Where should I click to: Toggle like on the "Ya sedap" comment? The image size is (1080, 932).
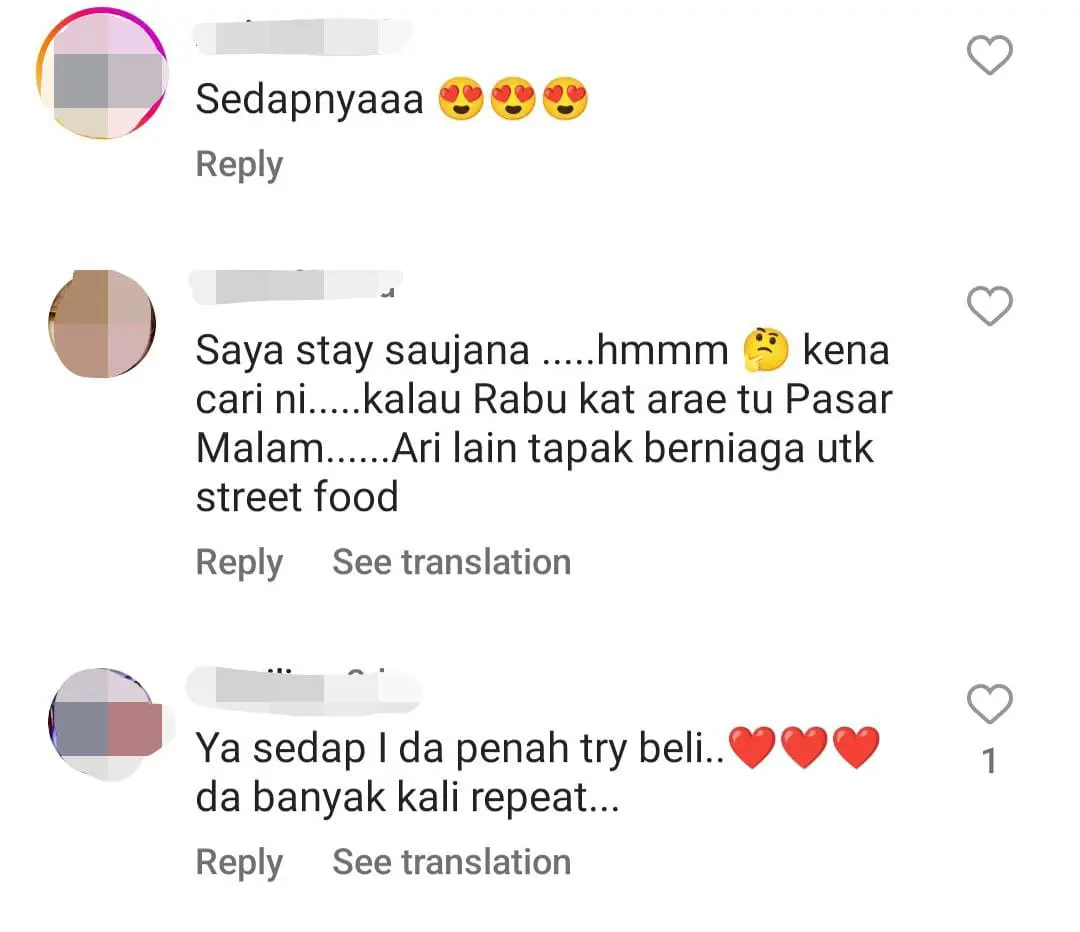coord(990,705)
